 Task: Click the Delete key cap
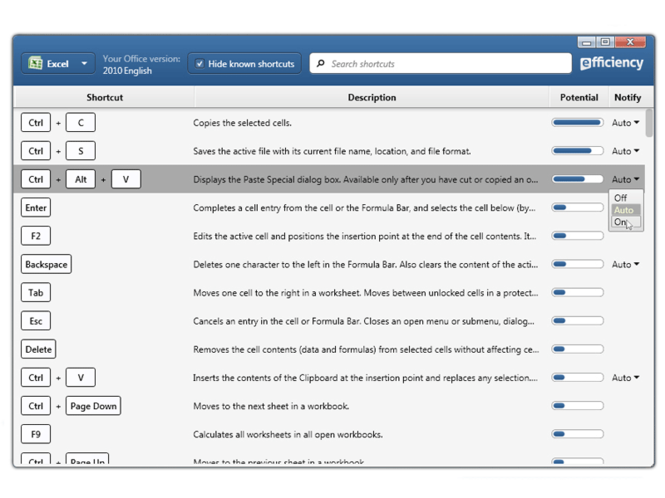(x=38, y=350)
